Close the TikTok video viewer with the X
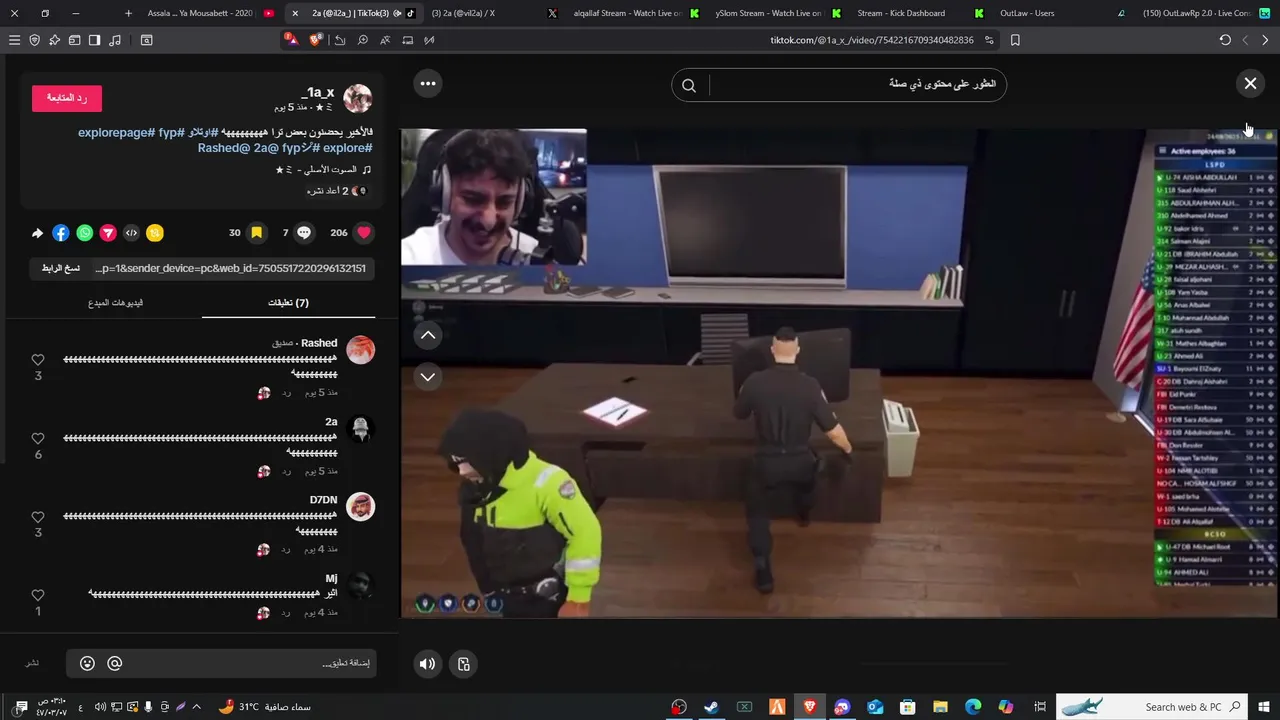Viewport: 1280px width, 720px height. [1250, 84]
